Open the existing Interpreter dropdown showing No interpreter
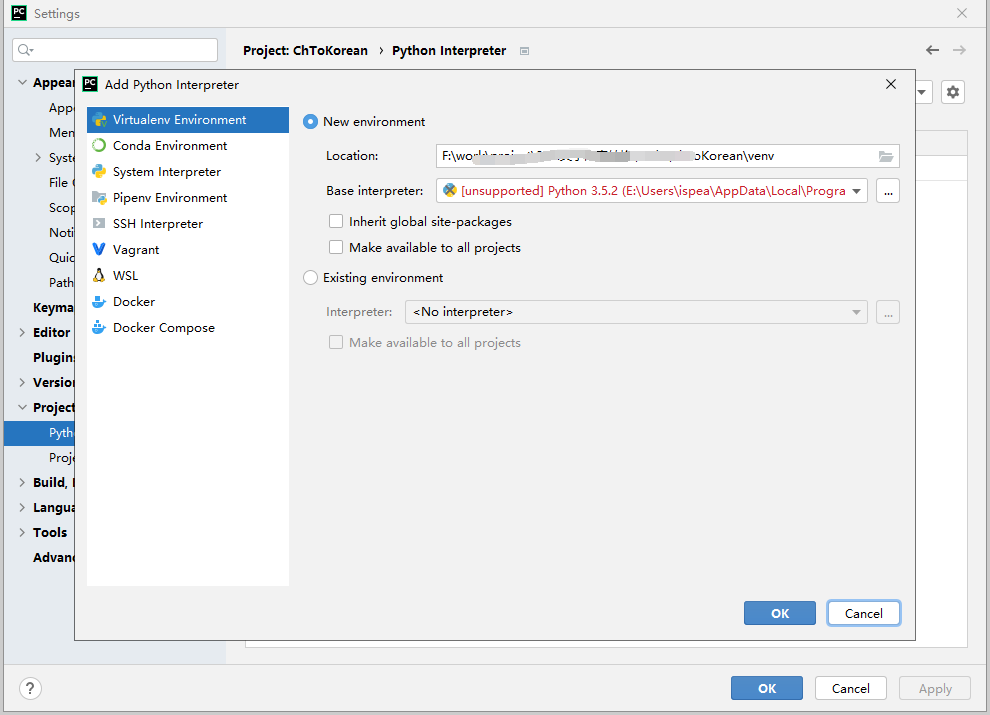Viewport: 990px width, 715px height. click(636, 312)
